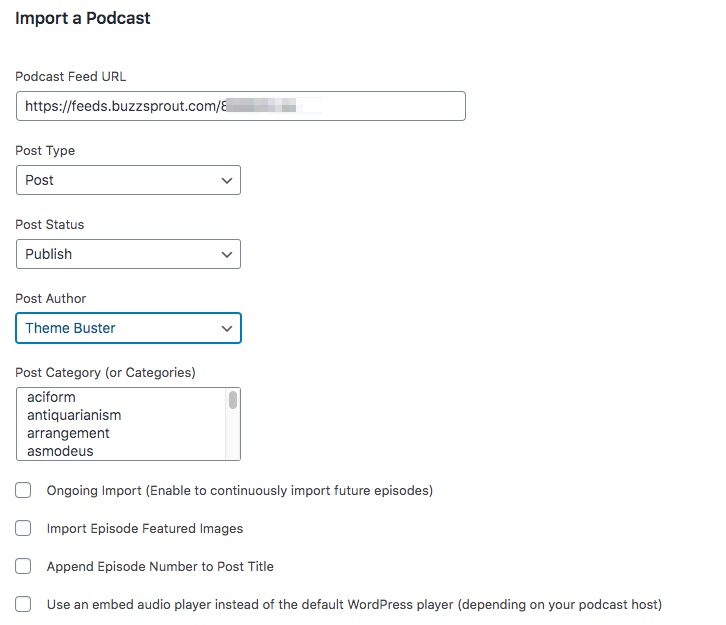Click the 'Import Episode Featured Images' label text
726x625 pixels.
[x=145, y=528]
